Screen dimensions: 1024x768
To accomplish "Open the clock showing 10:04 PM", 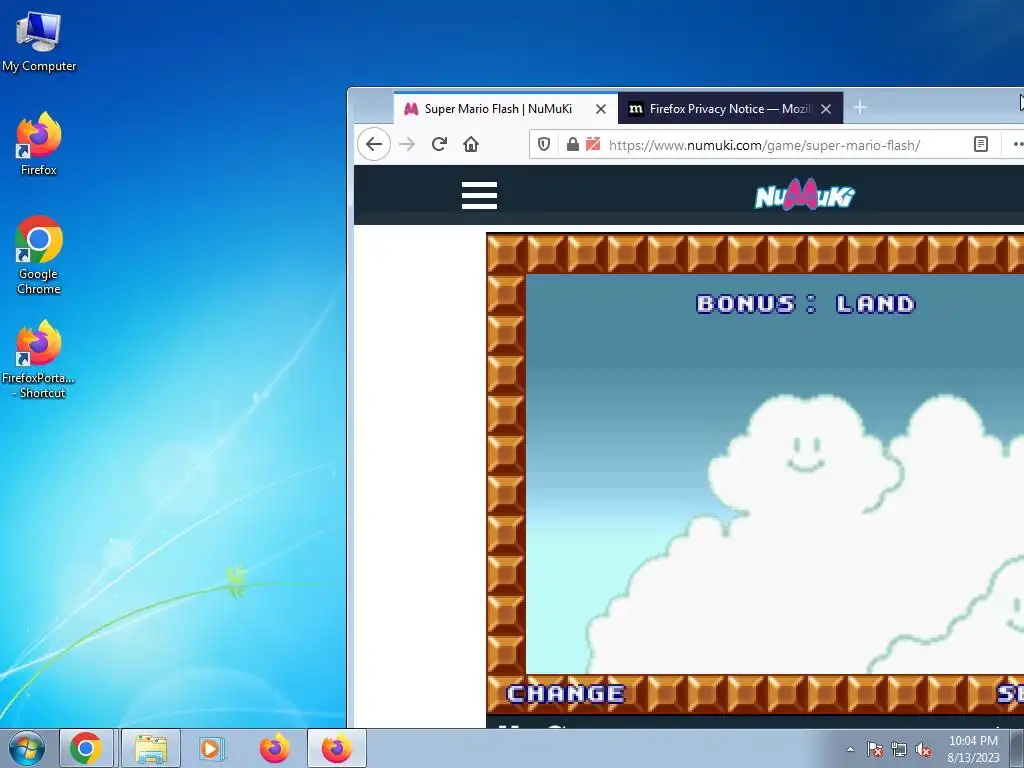I will coord(973,748).
